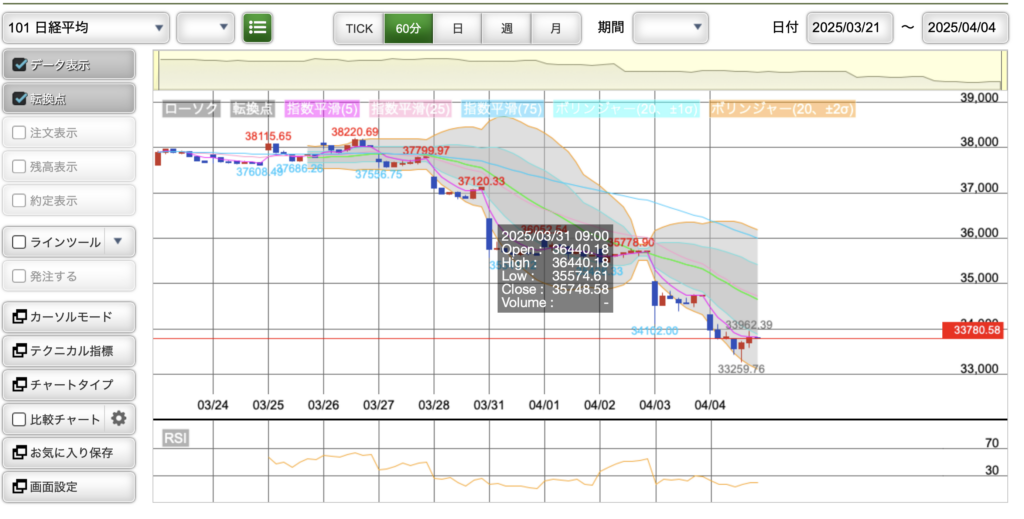Image resolution: width=1024 pixels, height=519 pixels.
Task: Click the カーソルモード popup icon
Action: (x=19, y=317)
